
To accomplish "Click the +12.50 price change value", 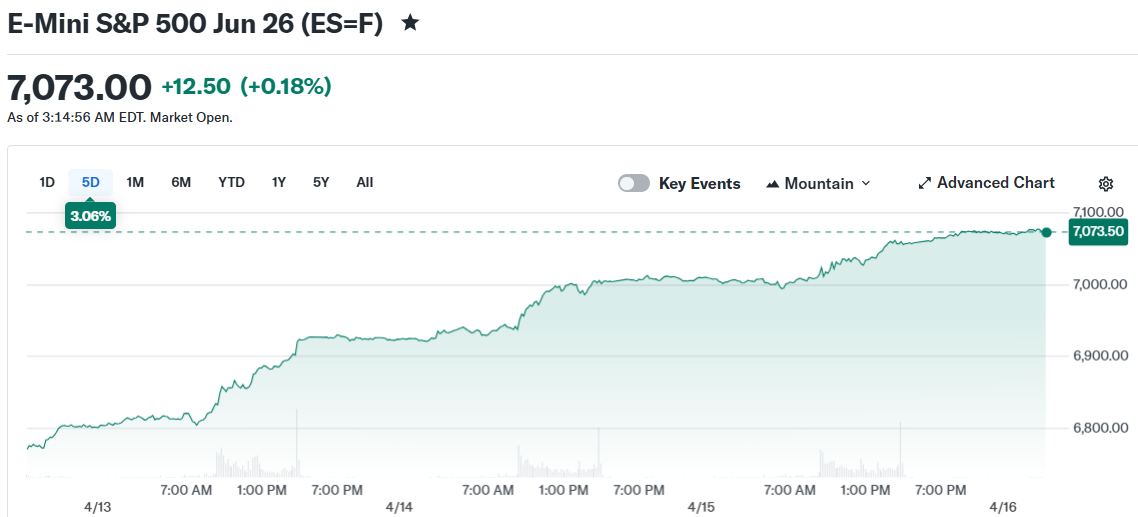I will [x=196, y=87].
